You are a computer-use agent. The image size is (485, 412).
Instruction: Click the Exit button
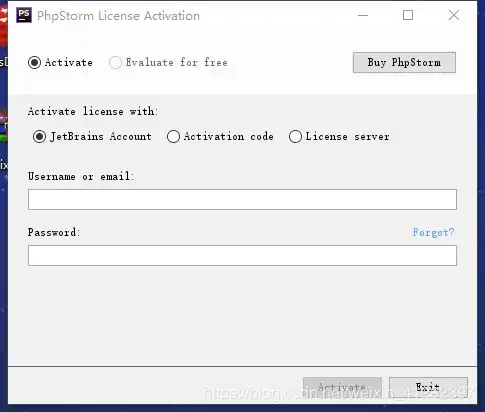pyautogui.click(x=428, y=387)
